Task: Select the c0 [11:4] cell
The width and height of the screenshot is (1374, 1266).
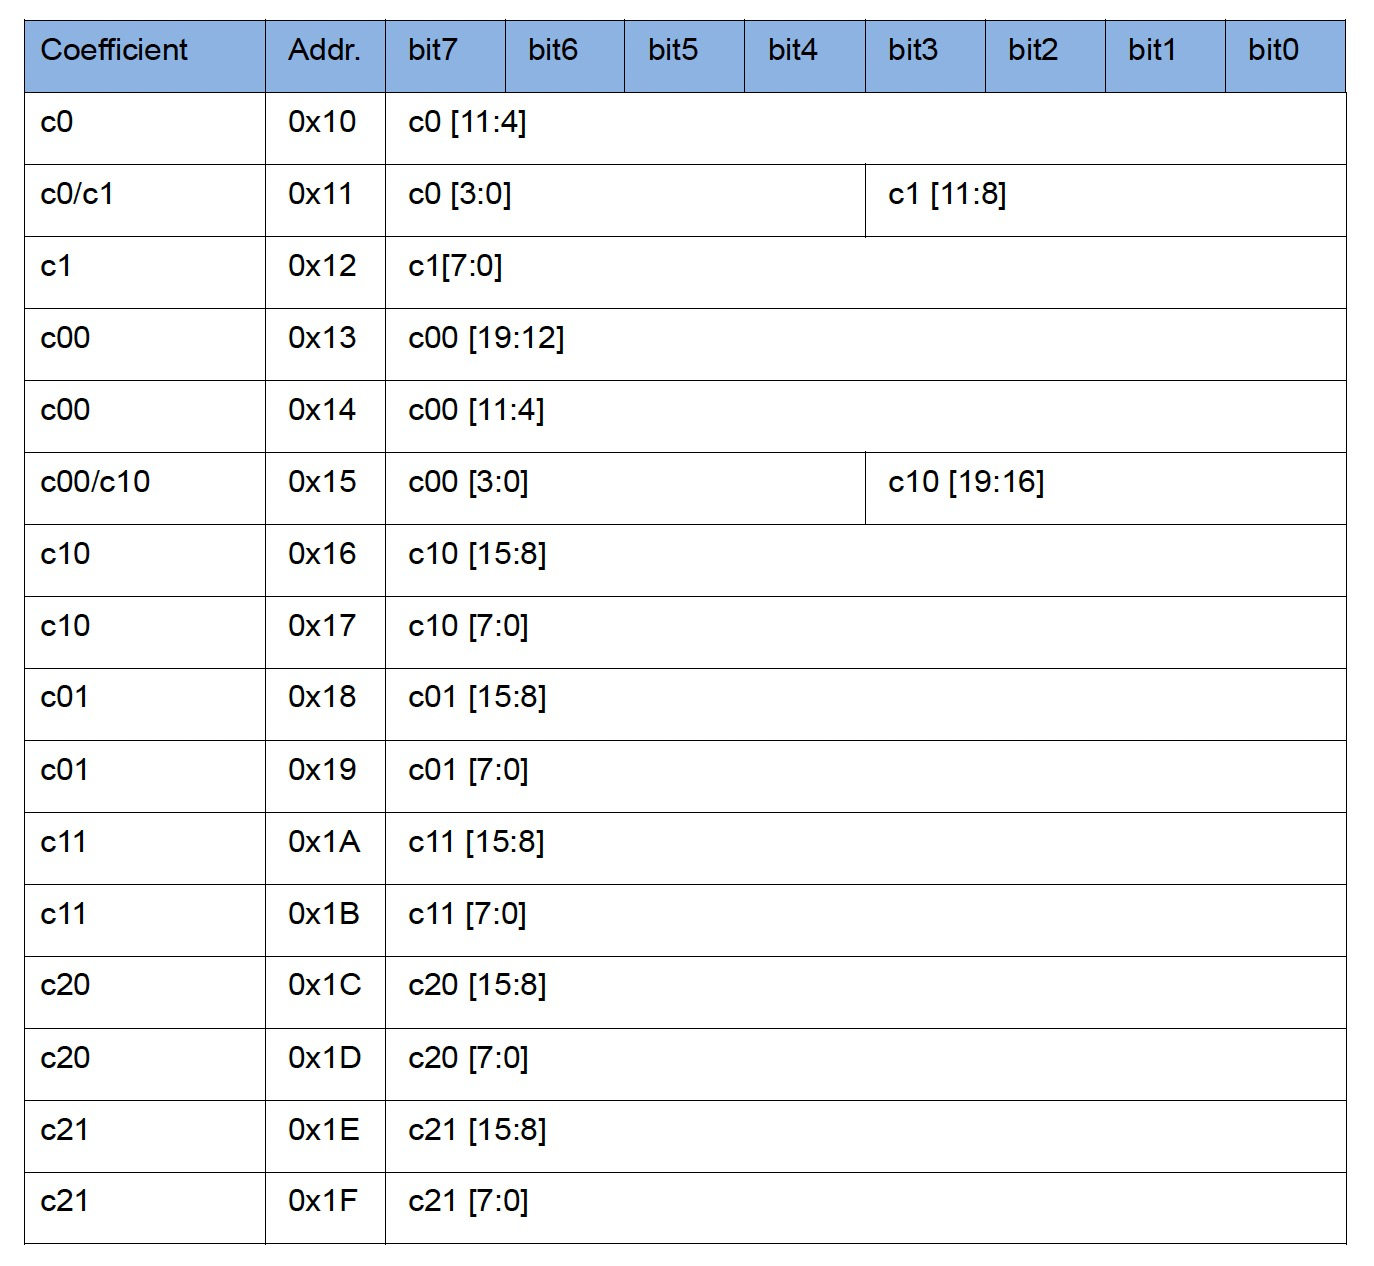Action: pyautogui.click(x=866, y=129)
